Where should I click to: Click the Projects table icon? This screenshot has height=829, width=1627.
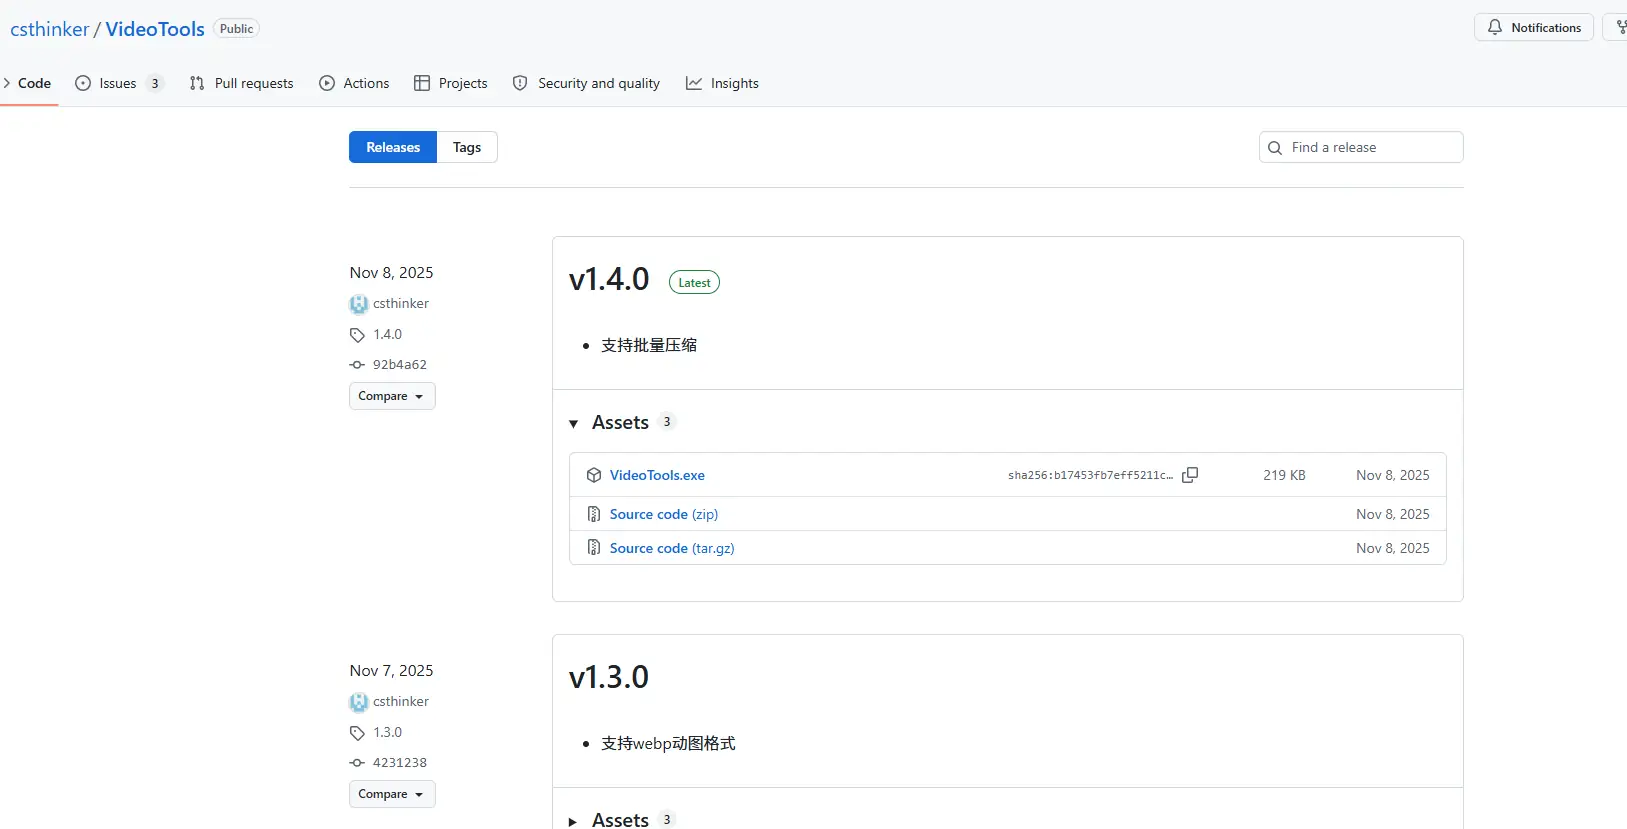(422, 83)
